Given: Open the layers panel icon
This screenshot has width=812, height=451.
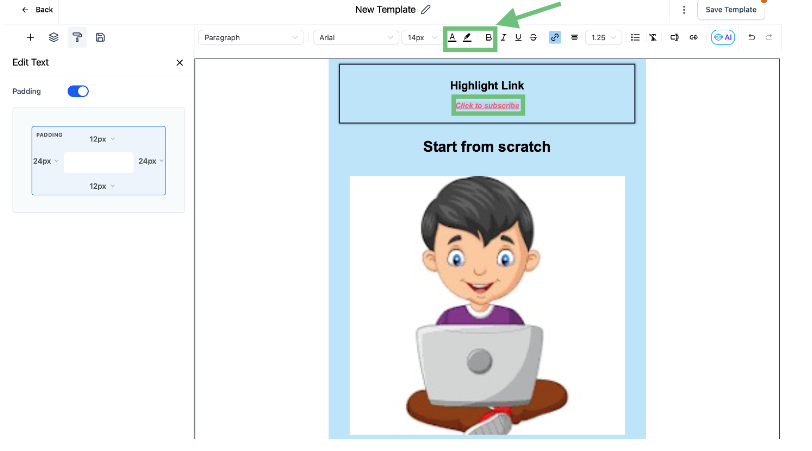Looking at the screenshot, I should coord(54,37).
